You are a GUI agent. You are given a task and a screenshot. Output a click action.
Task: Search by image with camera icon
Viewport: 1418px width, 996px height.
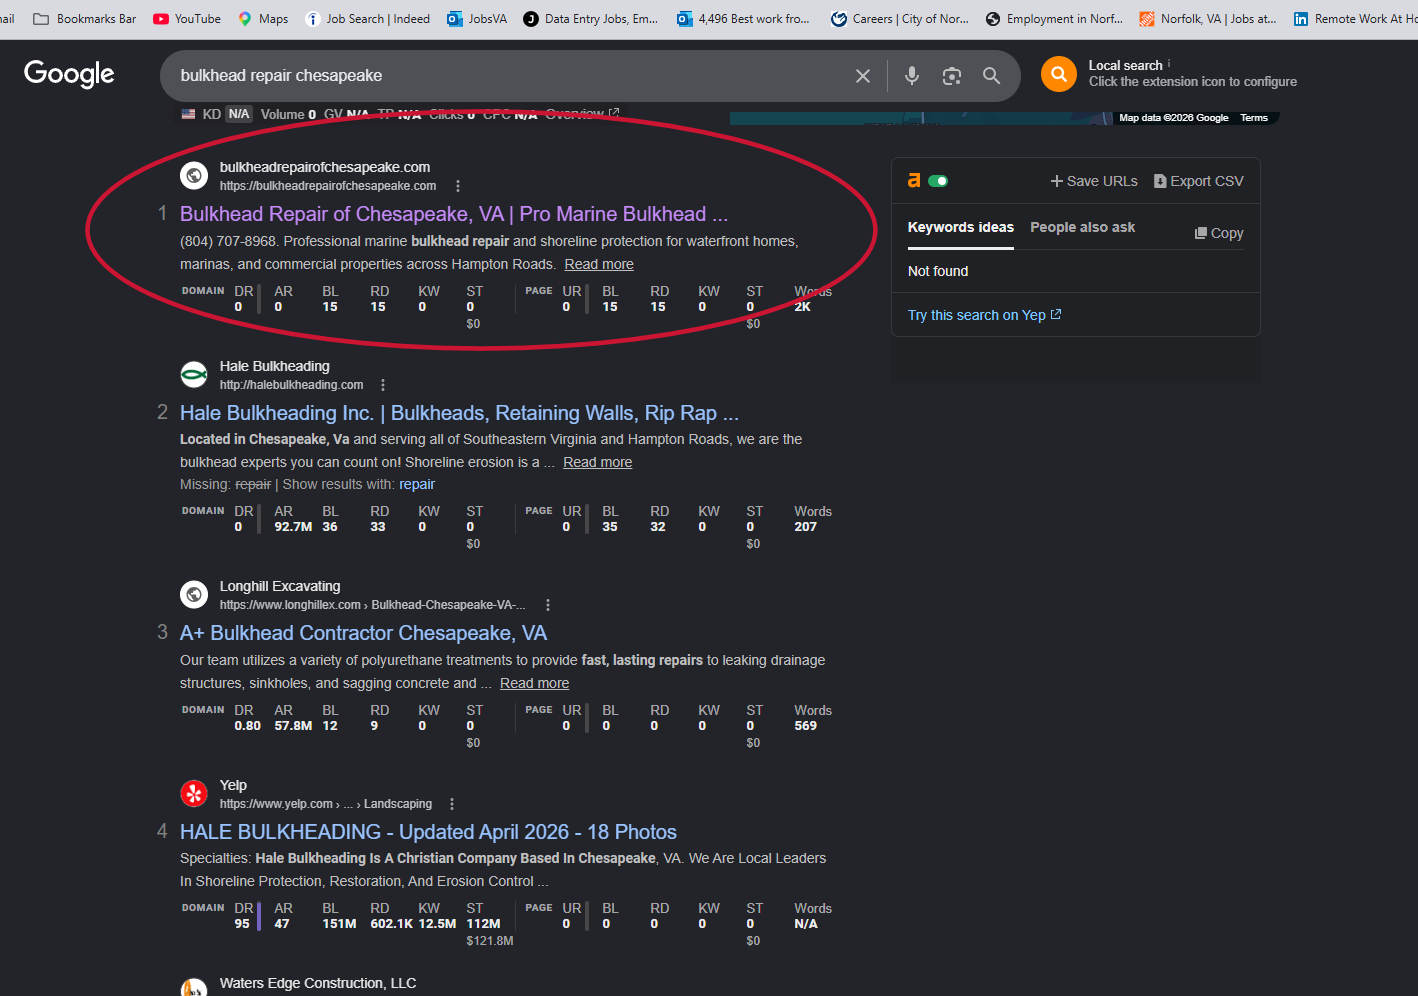[952, 76]
